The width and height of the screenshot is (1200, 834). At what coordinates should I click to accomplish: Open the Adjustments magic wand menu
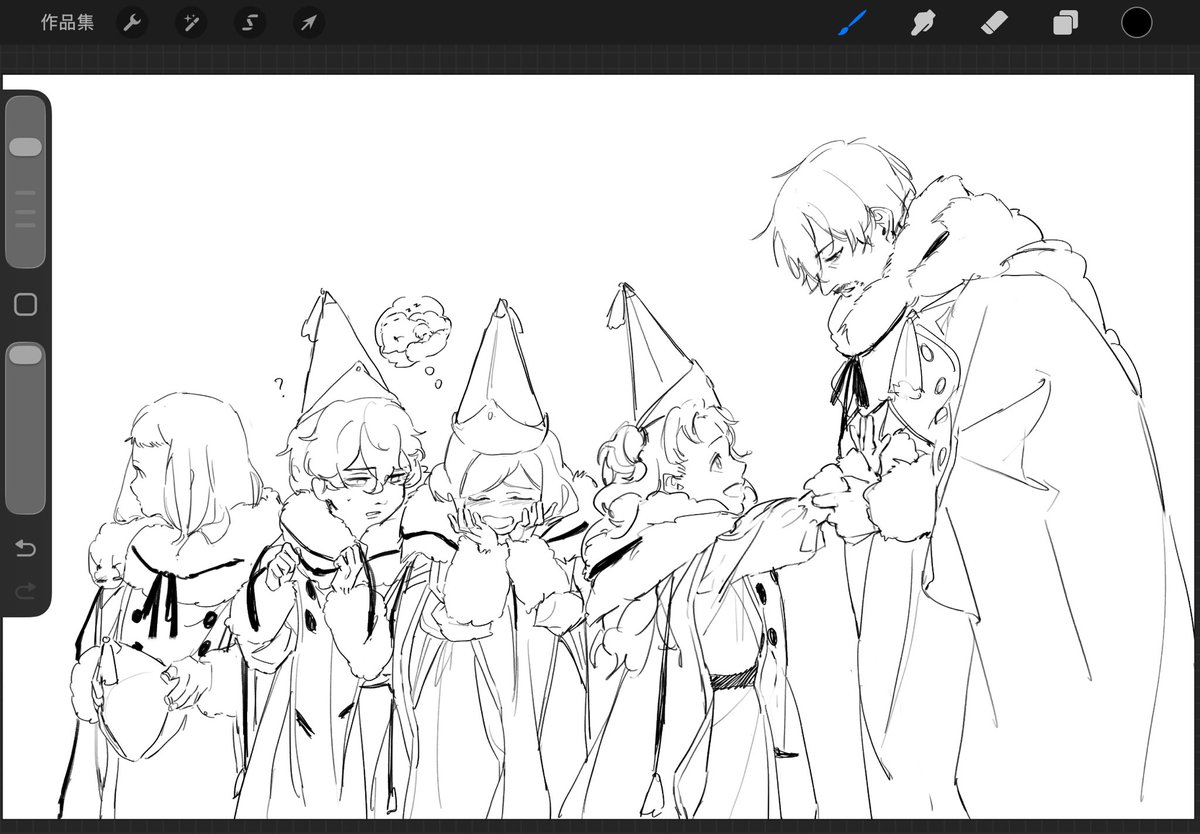click(x=191, y=22)
